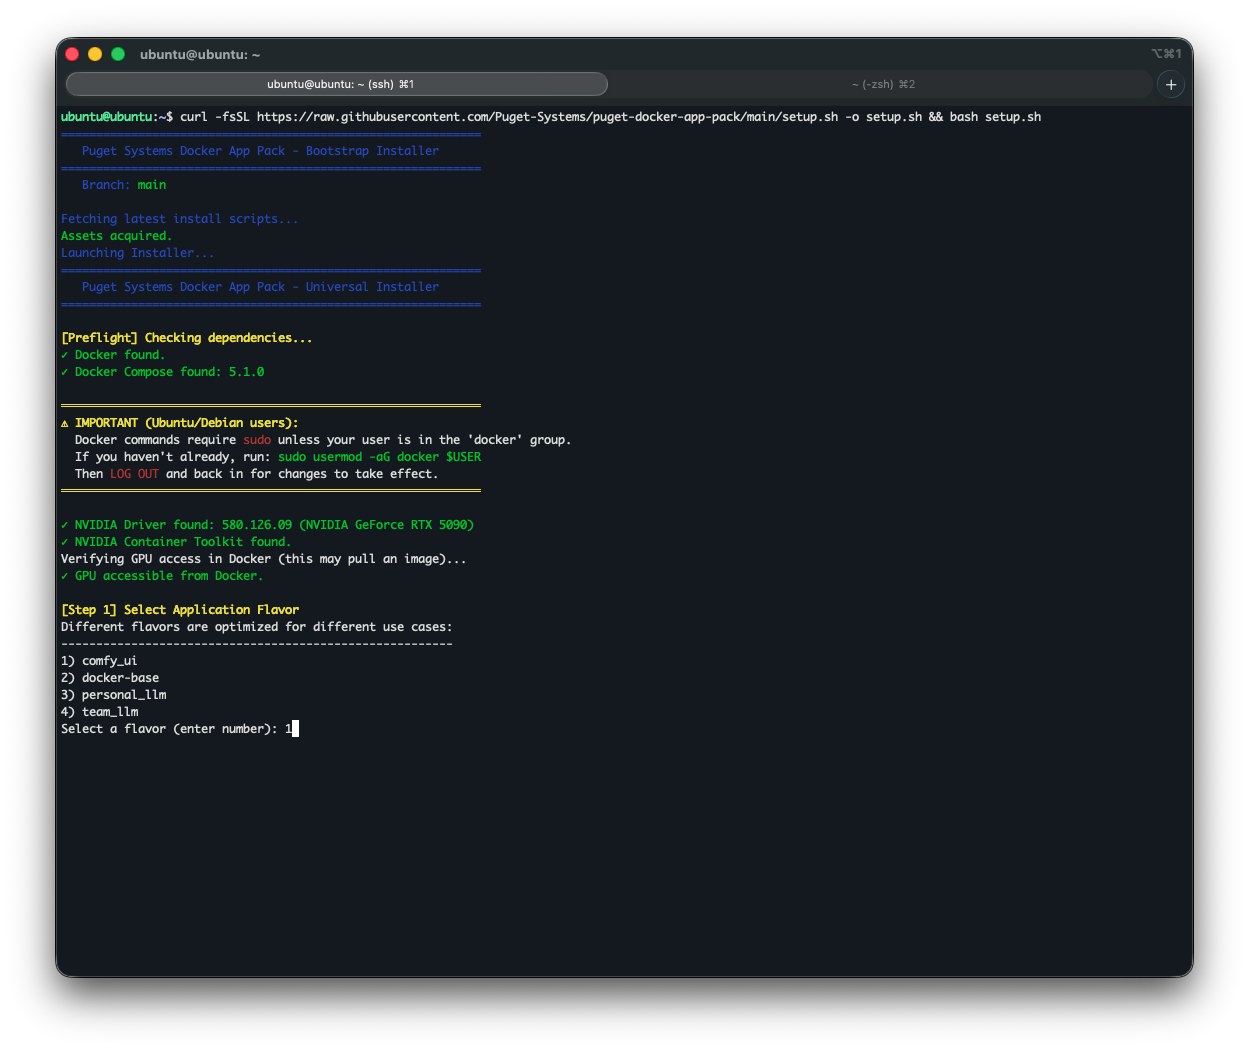
Task: Click the Docker Compose found checkmark line
Action: [161, 371]
